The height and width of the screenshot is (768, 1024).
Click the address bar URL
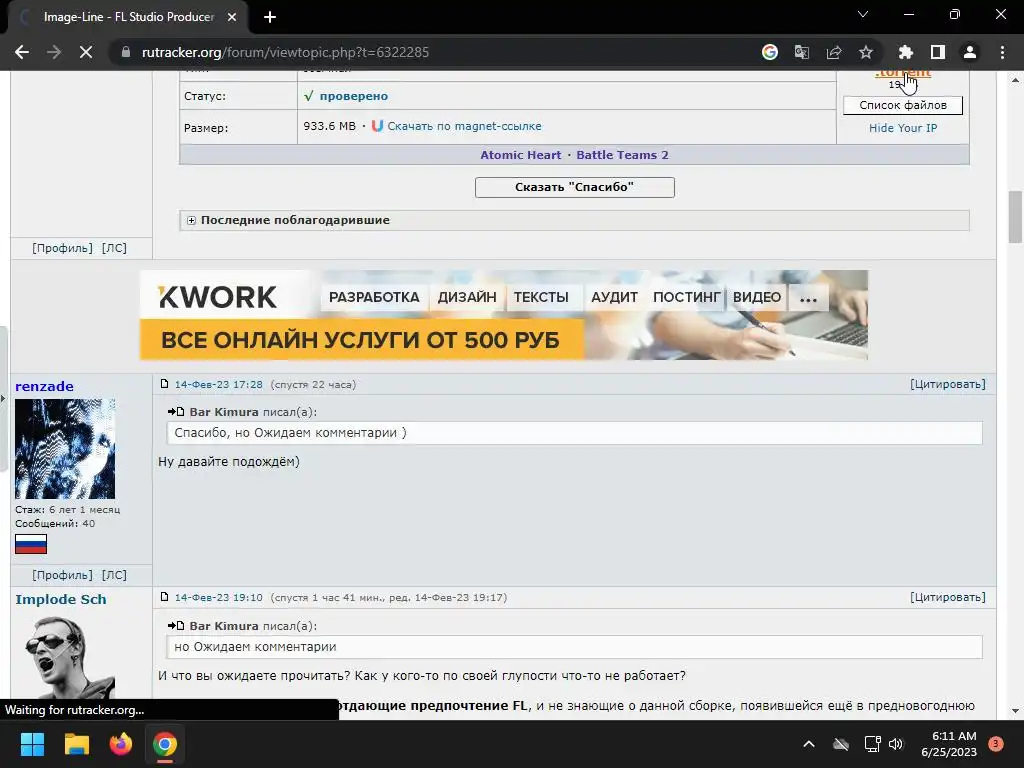tap(285, 52)
